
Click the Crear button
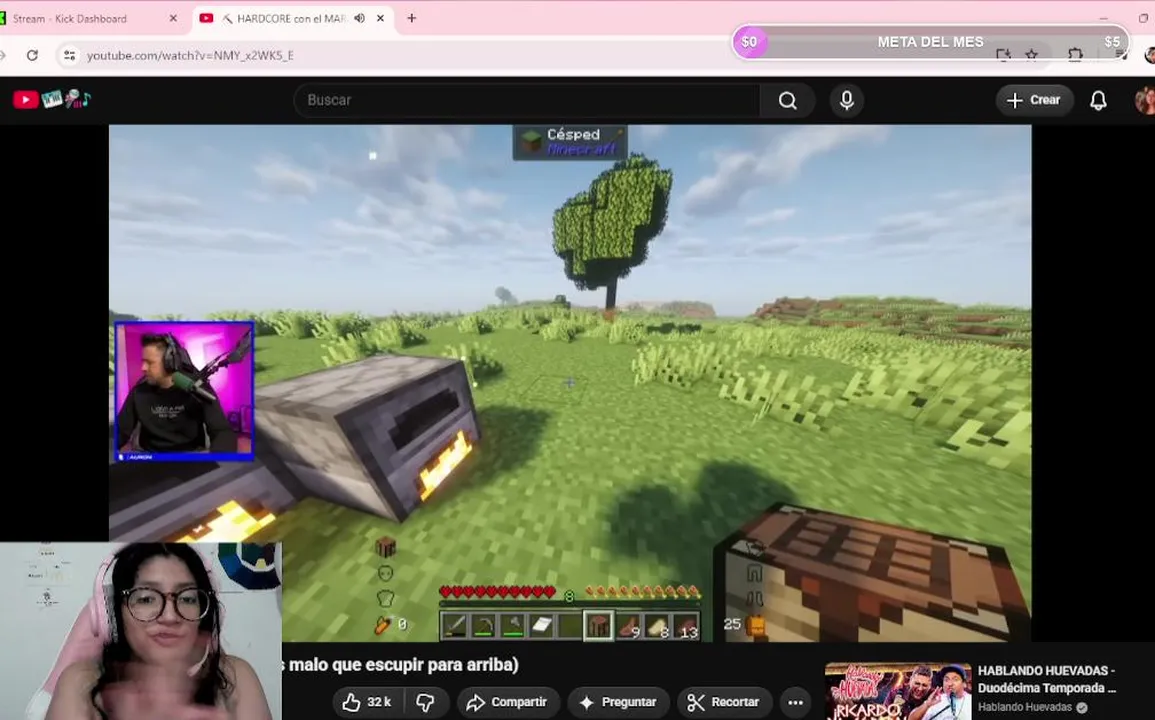(x=1034, y=100)
